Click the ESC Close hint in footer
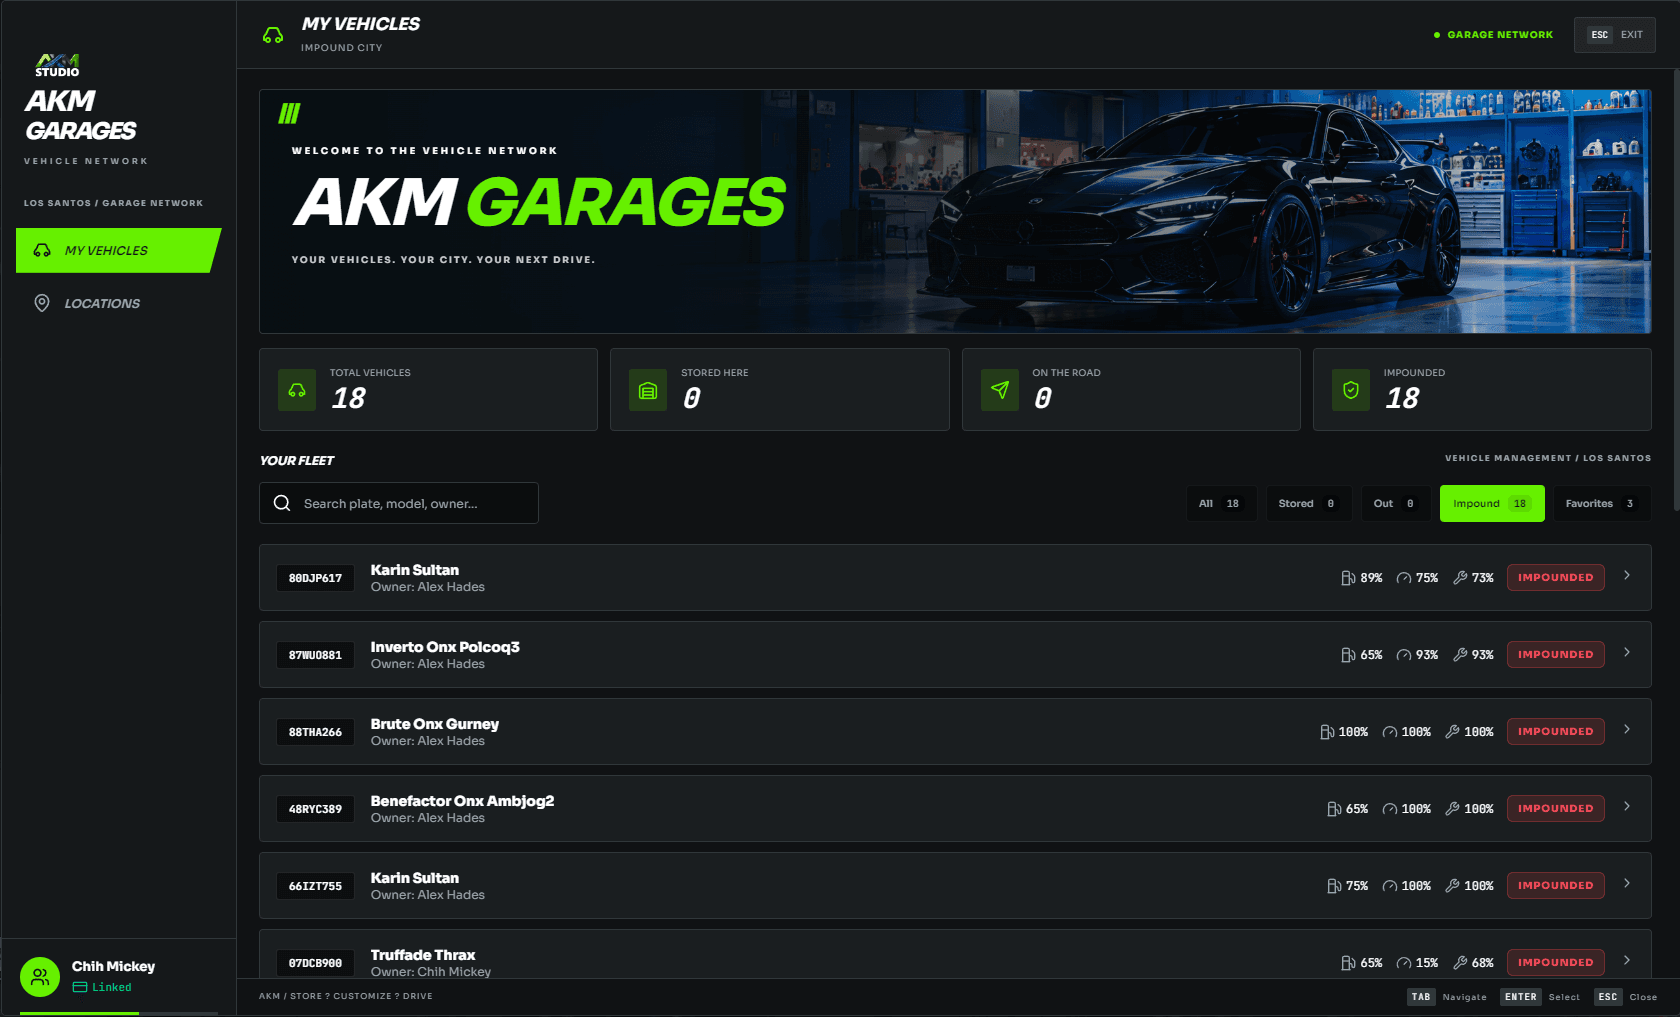 pyautogui.click(x=1626, y=997)
